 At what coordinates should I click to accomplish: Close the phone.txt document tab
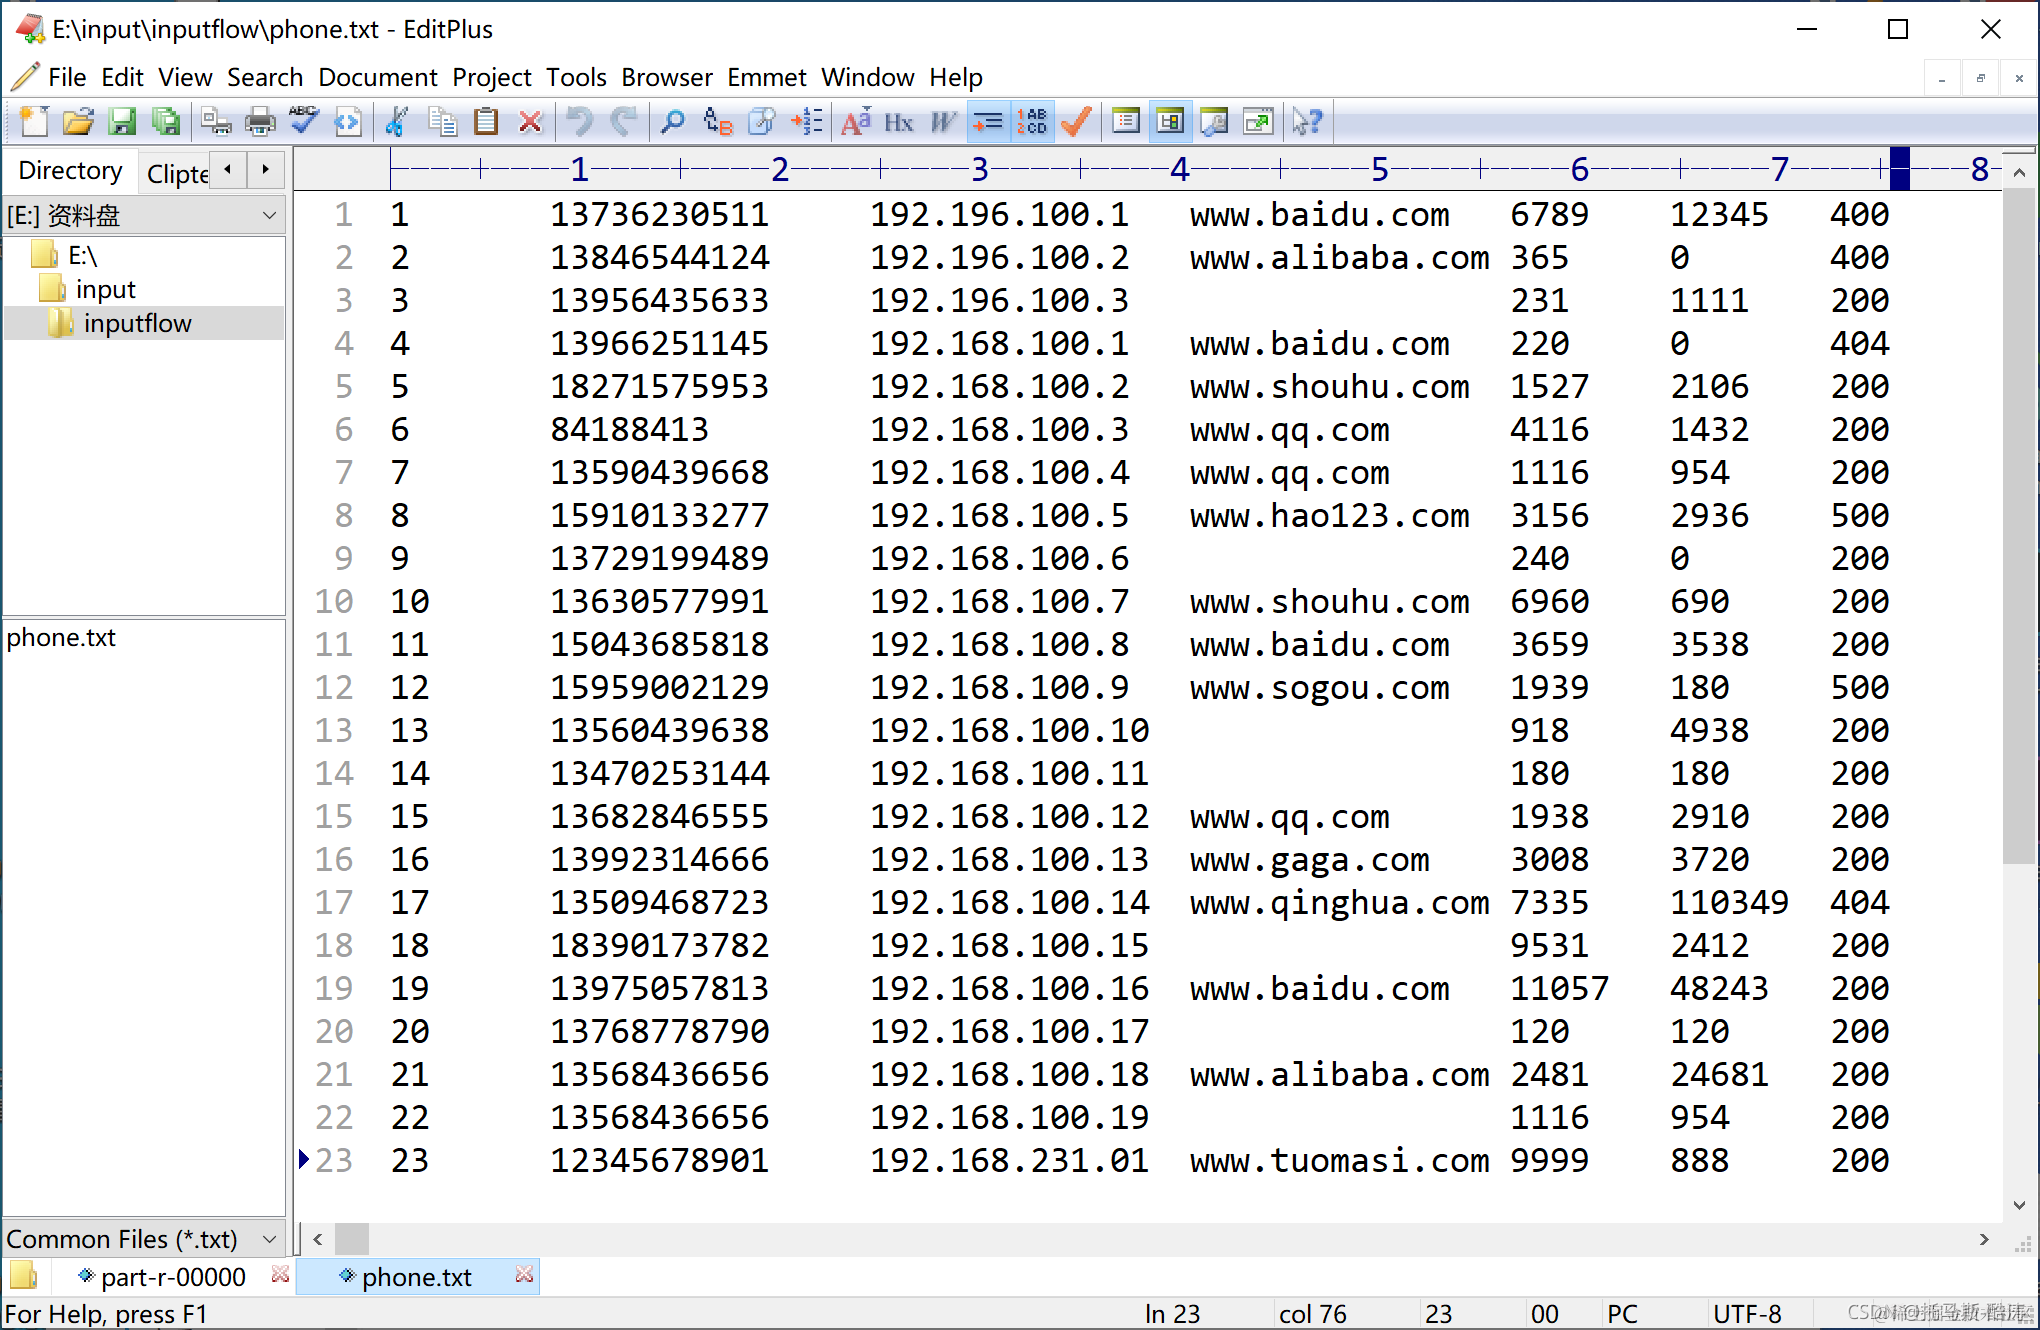(x=524, y=1275)
